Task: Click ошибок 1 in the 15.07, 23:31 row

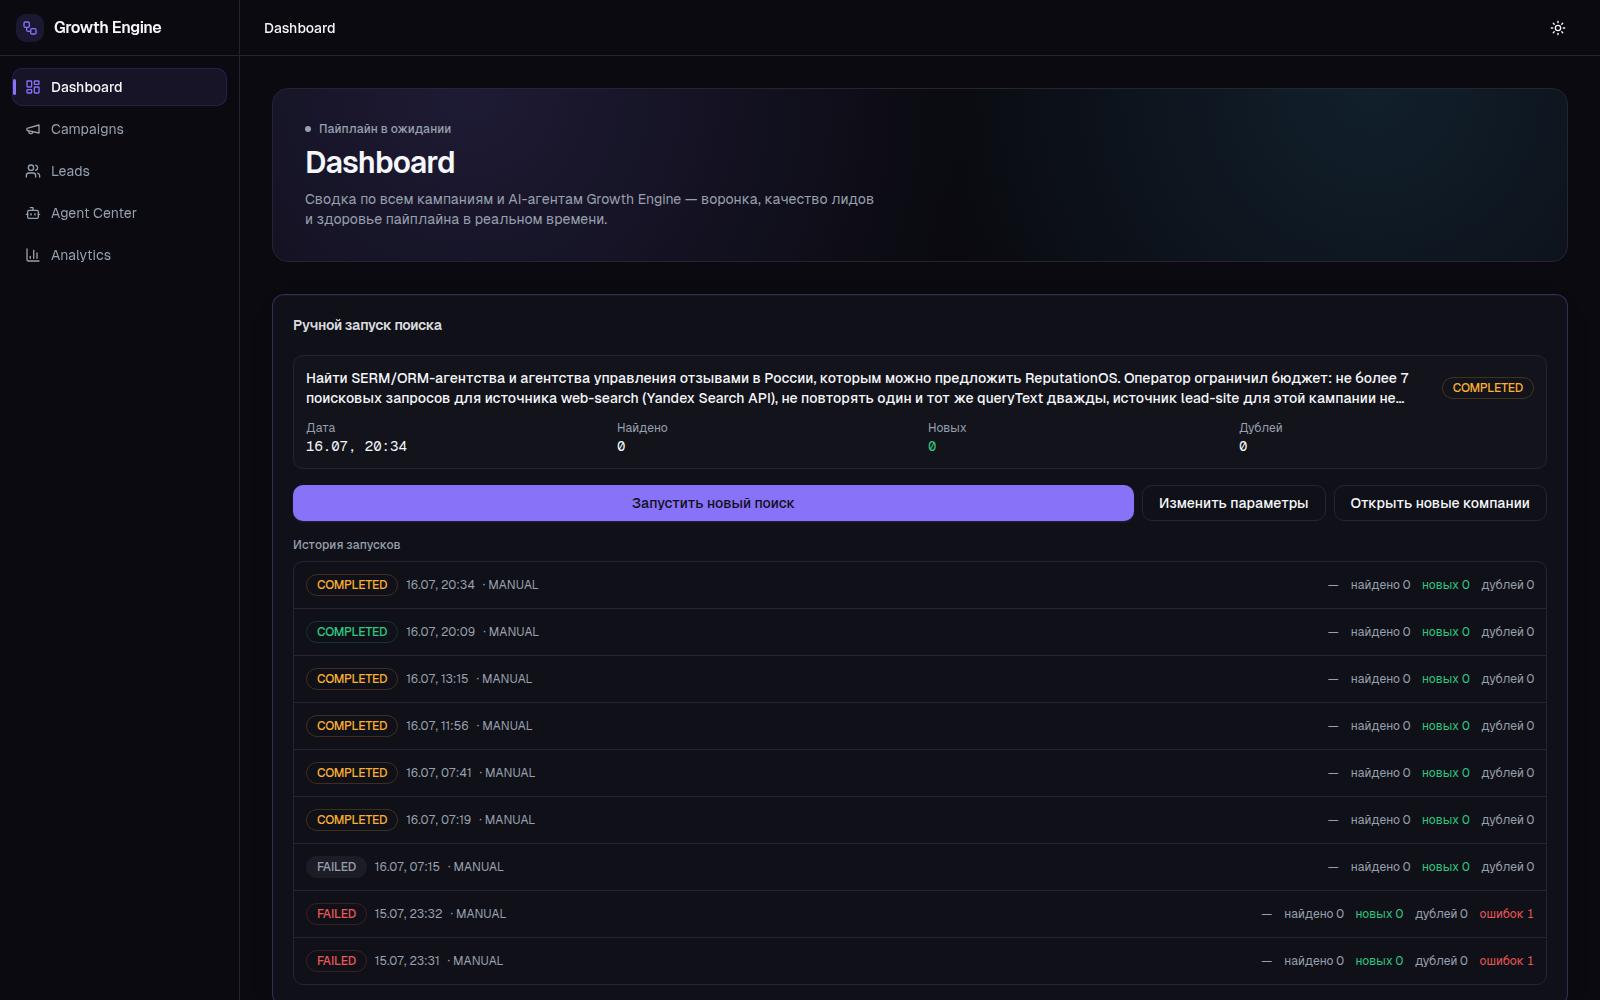Action: coord(1506,961)
